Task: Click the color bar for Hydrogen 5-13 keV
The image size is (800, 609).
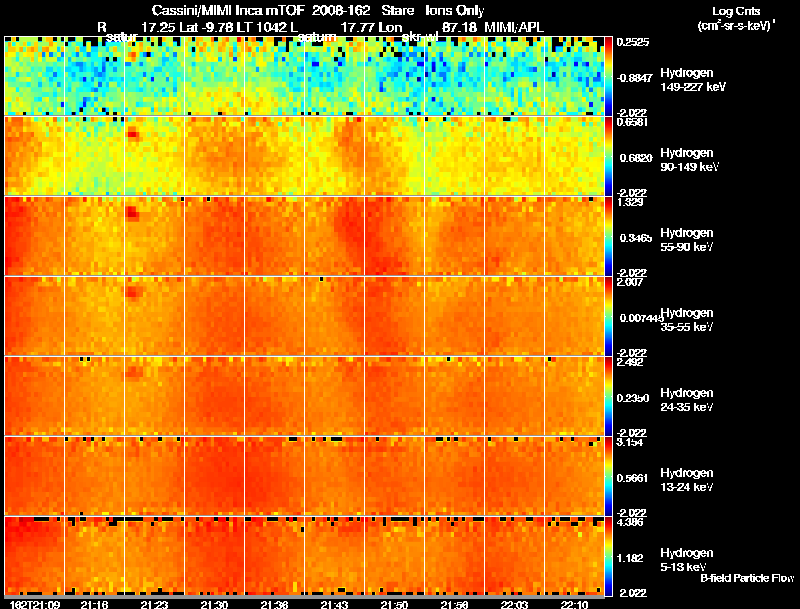Action: 608,556
